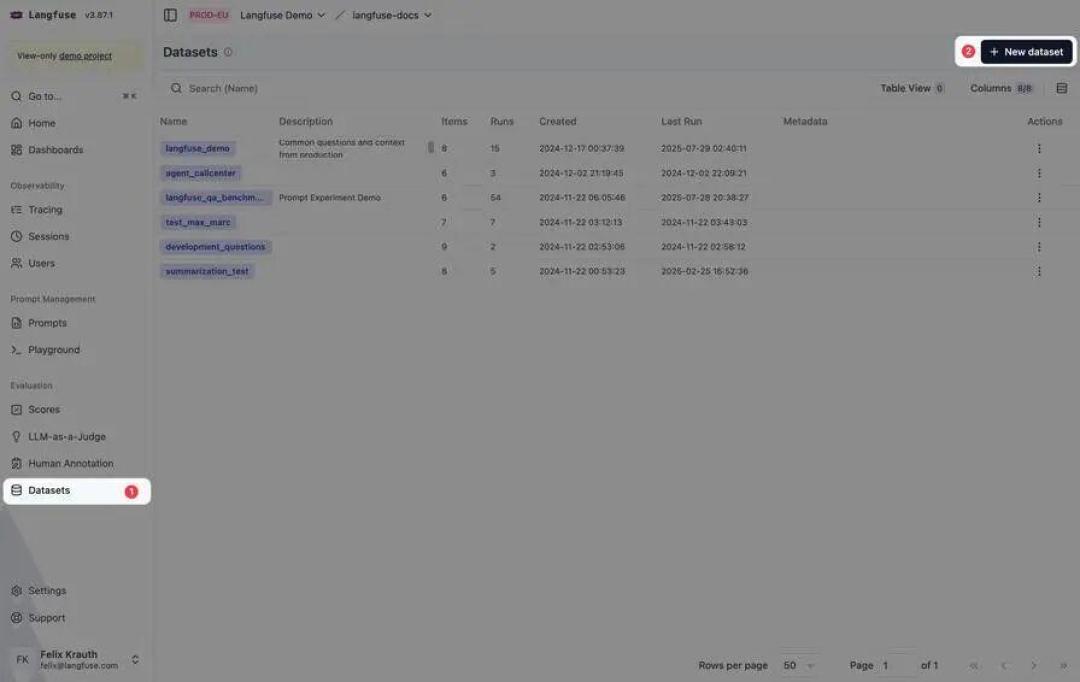This screenshot has height=682, width=1080.
Task: Click the info icon beside Datasets heading
Action: [228, 52]
